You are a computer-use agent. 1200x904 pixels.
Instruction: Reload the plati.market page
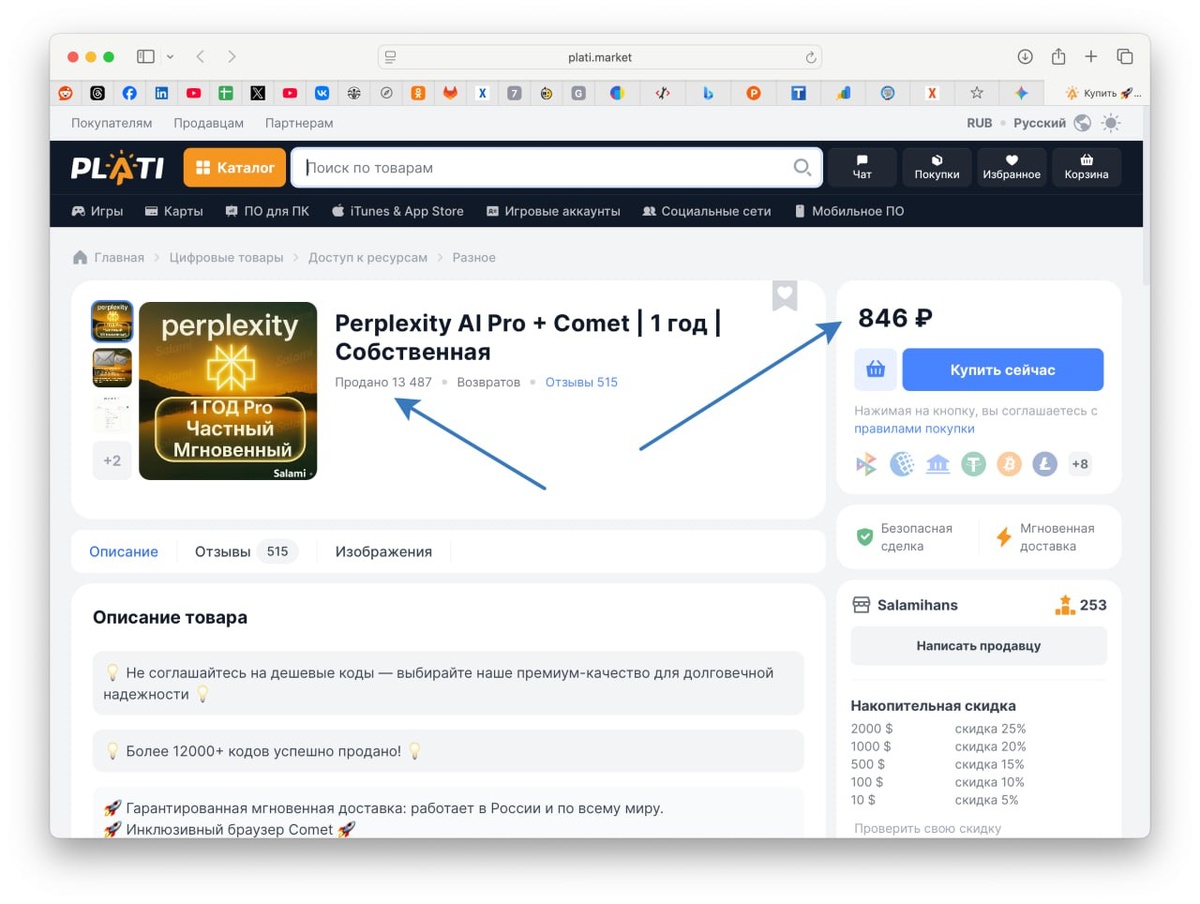[811, 57]
